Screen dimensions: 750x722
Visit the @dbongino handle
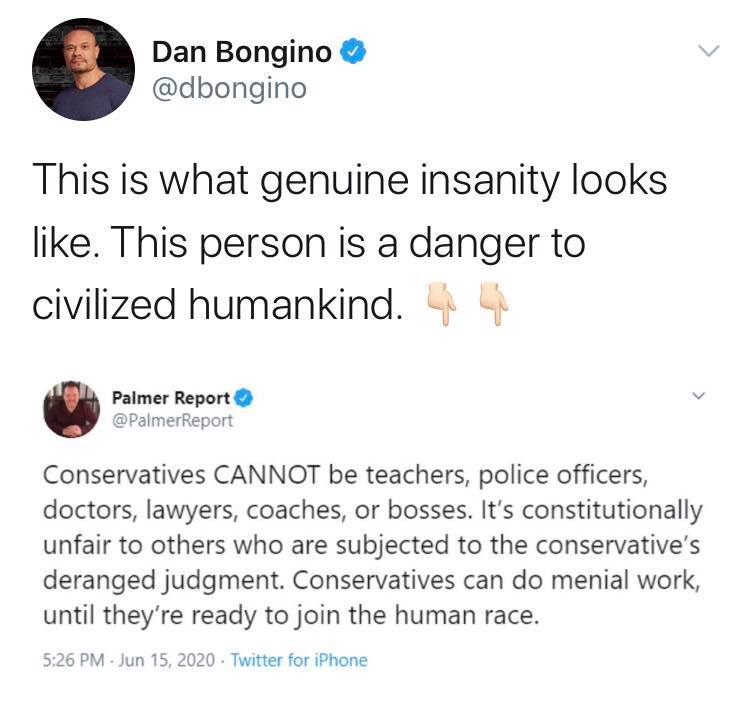[229, 89]
